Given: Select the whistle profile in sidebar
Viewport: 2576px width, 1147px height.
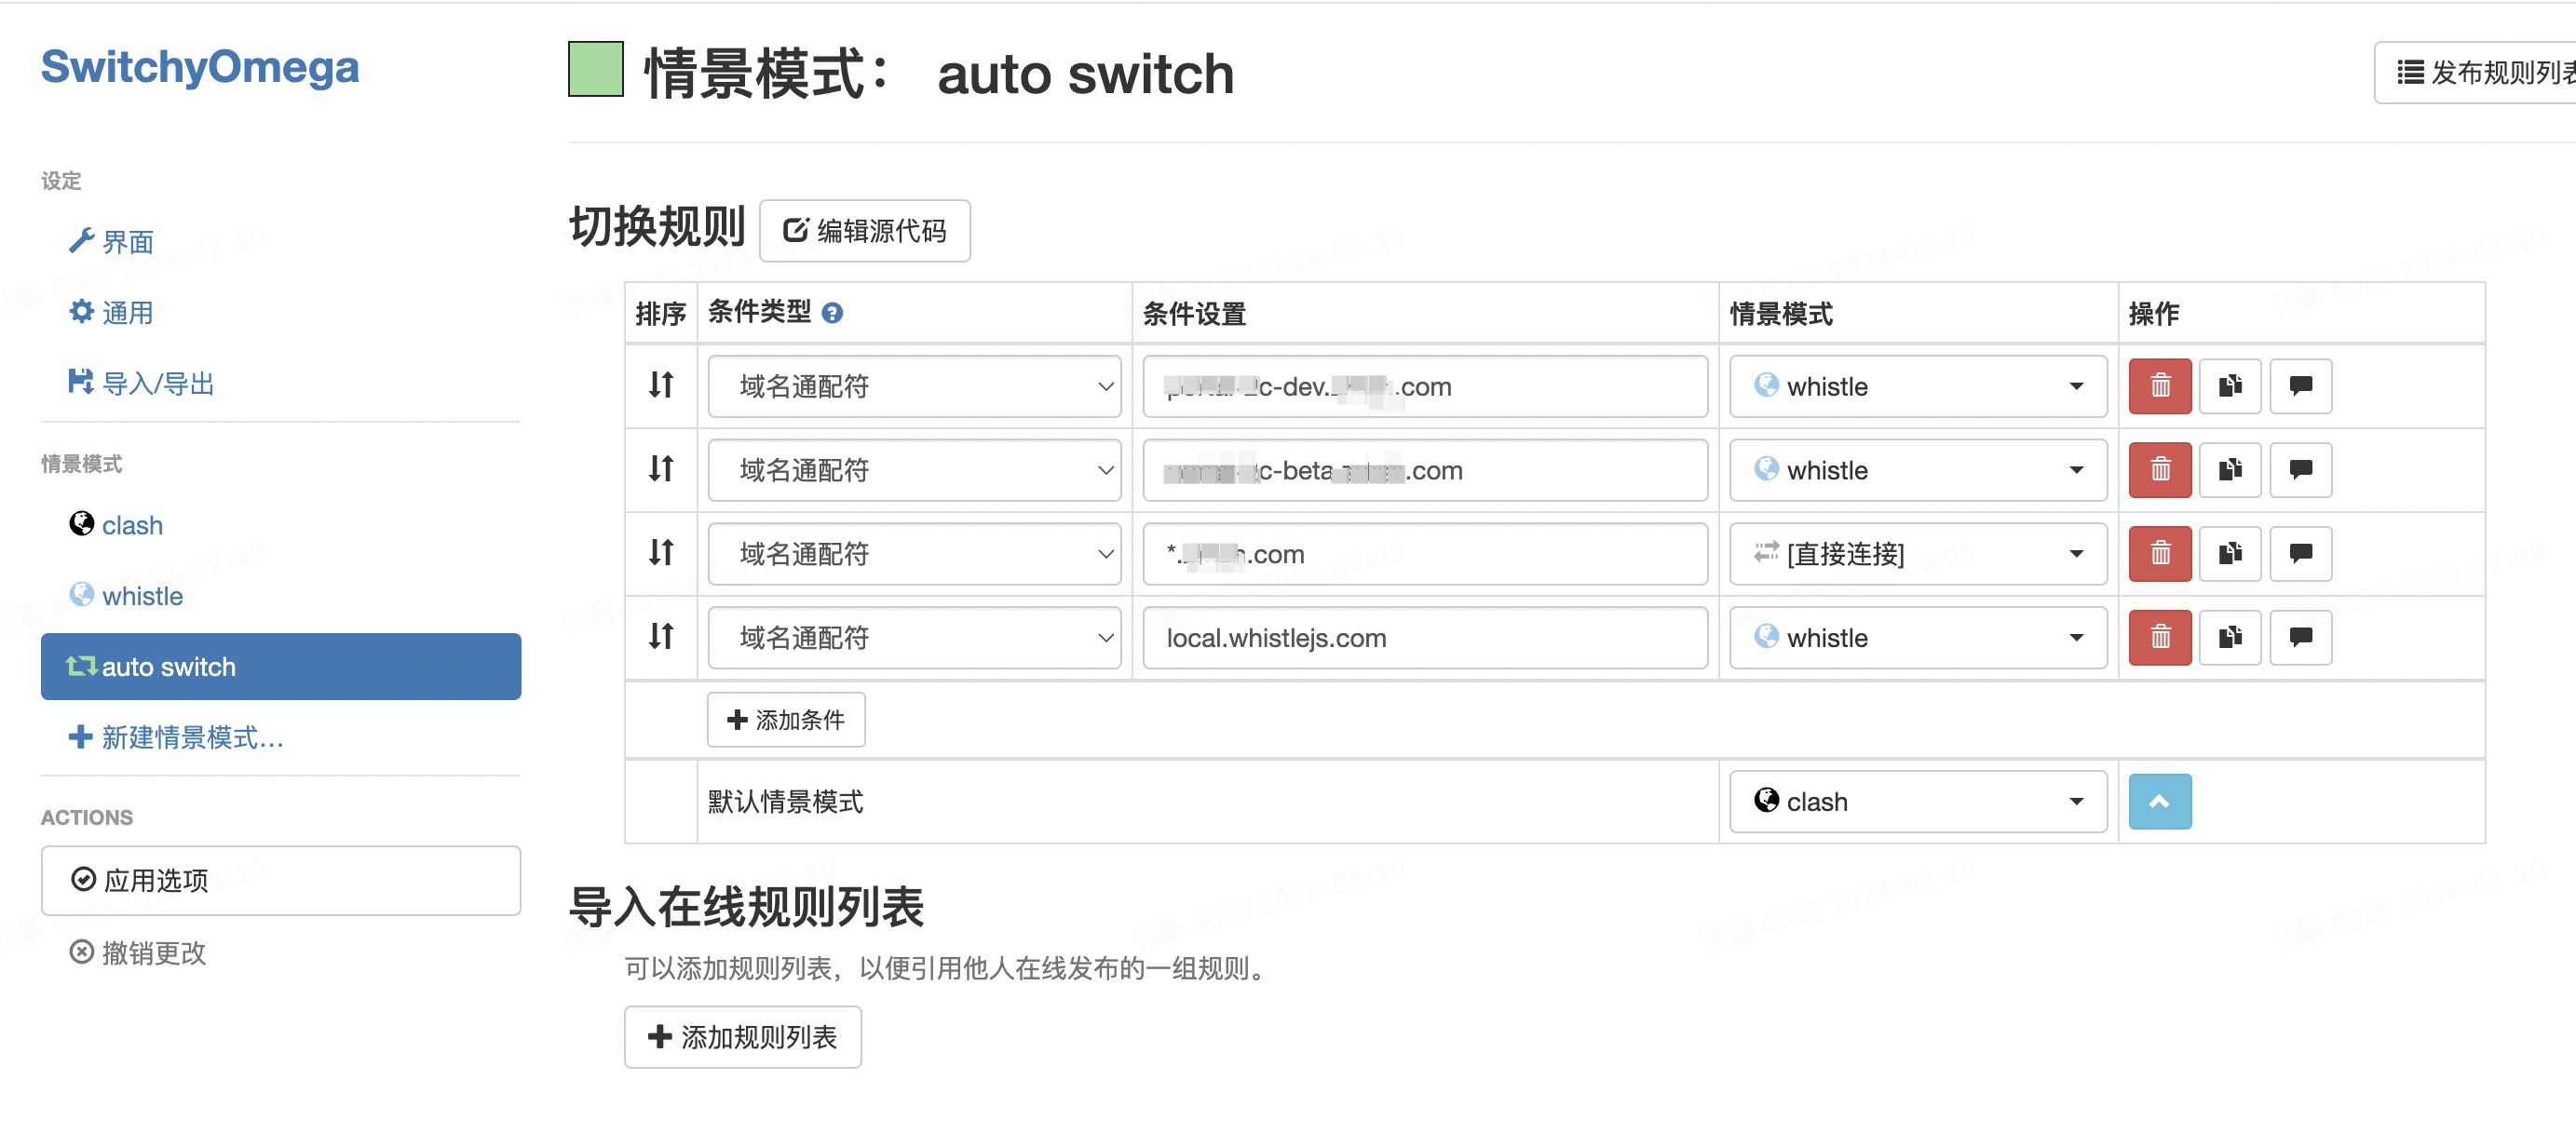Looking at the screenshot, I should 126,597.
